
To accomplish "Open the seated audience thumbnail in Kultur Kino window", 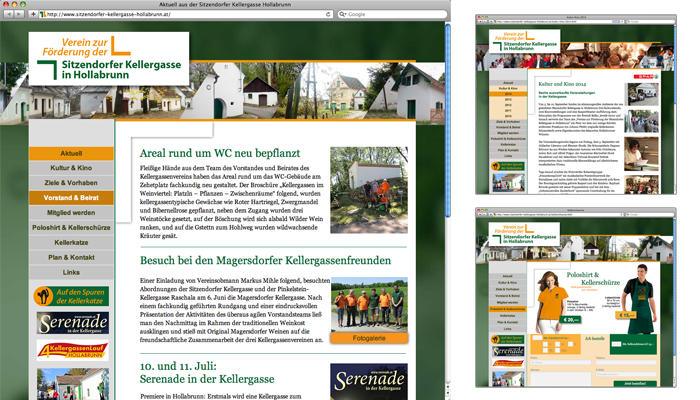I will click(642, 184).
